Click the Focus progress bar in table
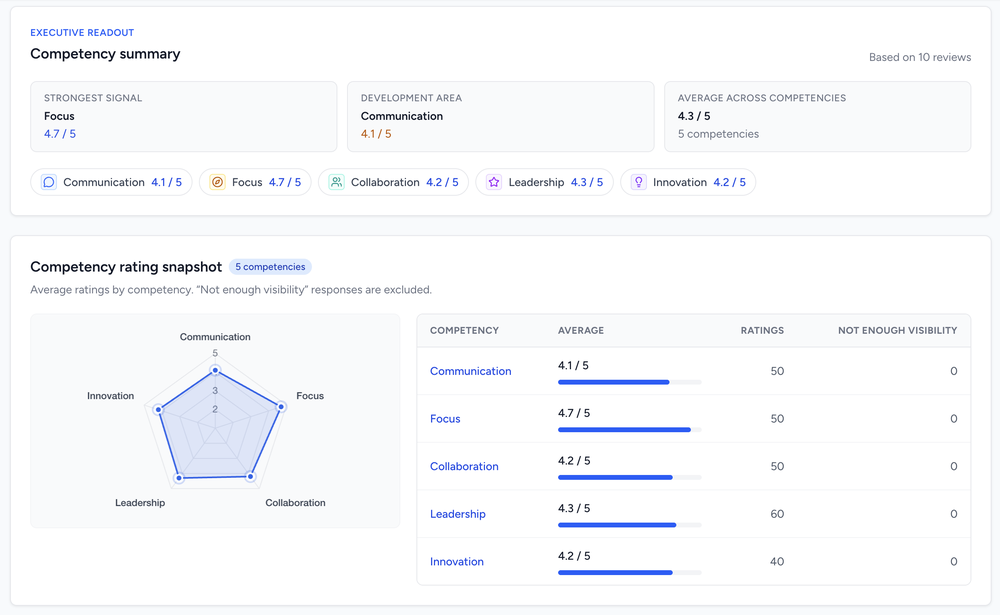The height and width of the screenshot is (615, 1000). [629, 430]
